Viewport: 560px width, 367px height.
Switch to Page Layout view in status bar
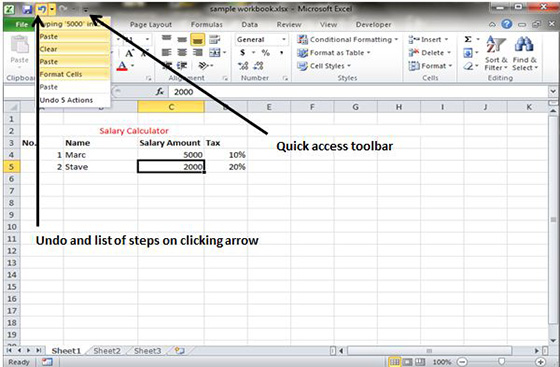[x=407, y=362]
